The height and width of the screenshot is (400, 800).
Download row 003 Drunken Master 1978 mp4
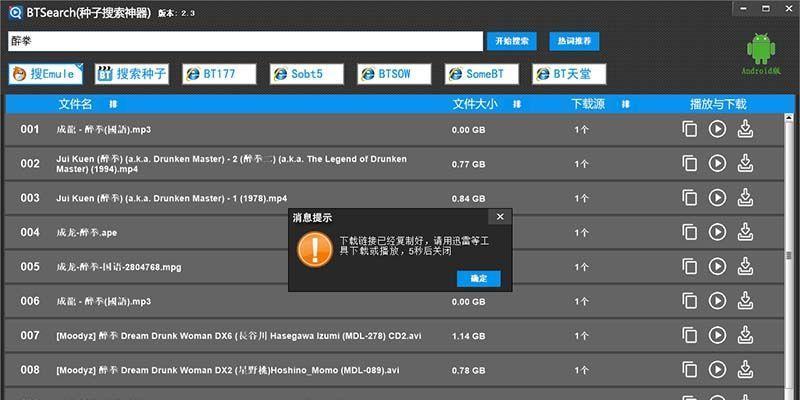(745, 197)
